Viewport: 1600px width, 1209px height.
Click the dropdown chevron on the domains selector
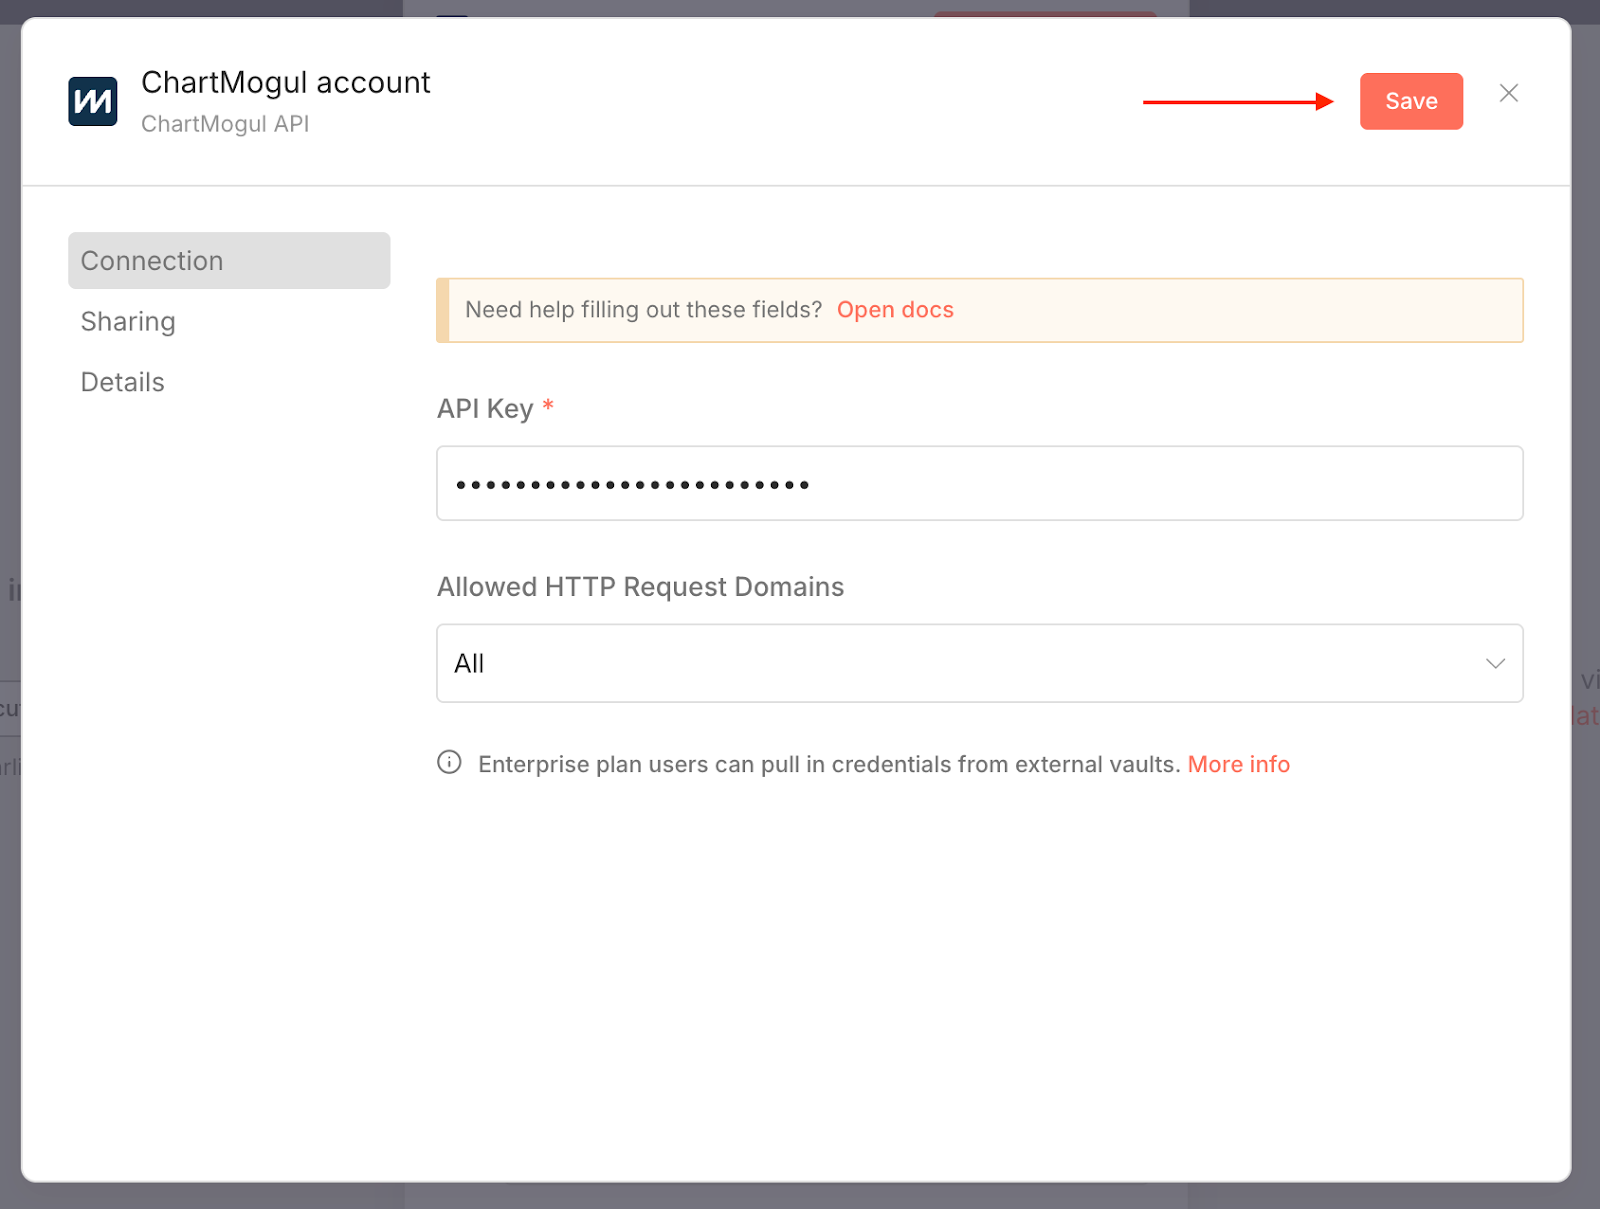(1496, 663)
